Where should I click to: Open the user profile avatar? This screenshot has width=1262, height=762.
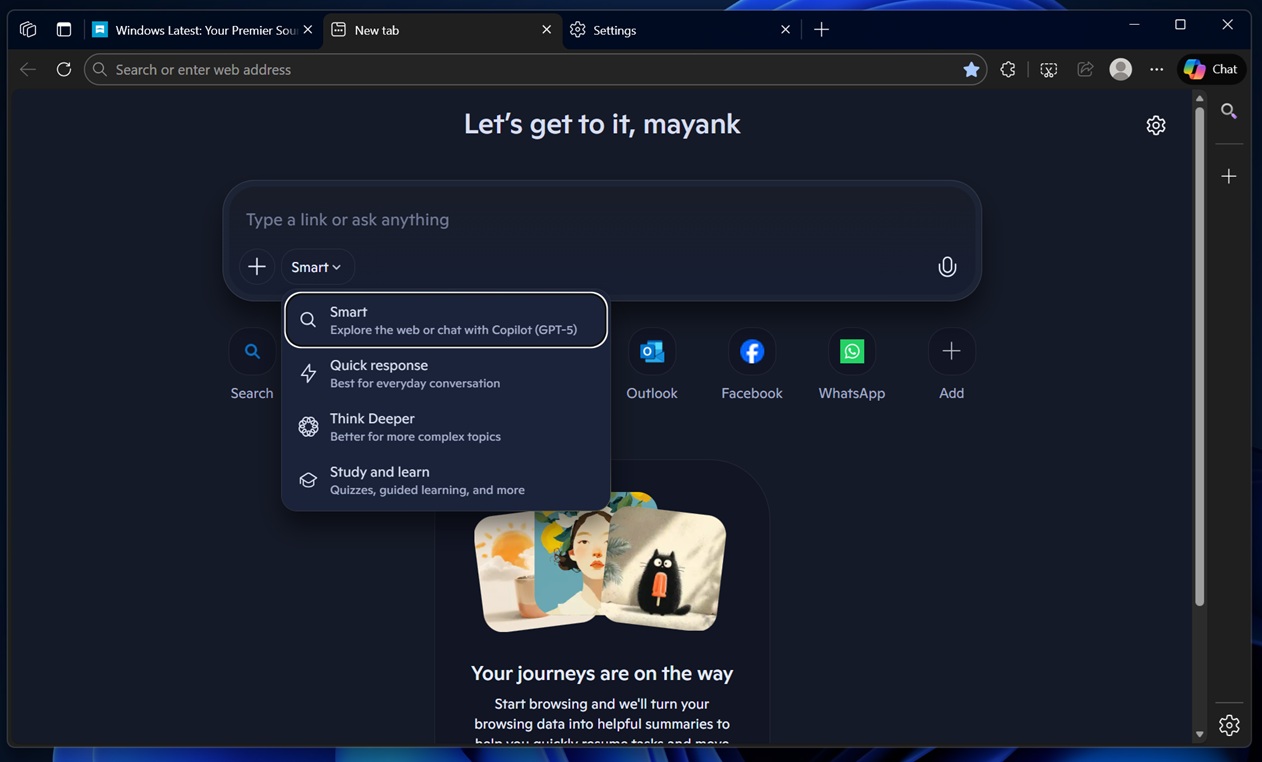tap(1121, 69)
